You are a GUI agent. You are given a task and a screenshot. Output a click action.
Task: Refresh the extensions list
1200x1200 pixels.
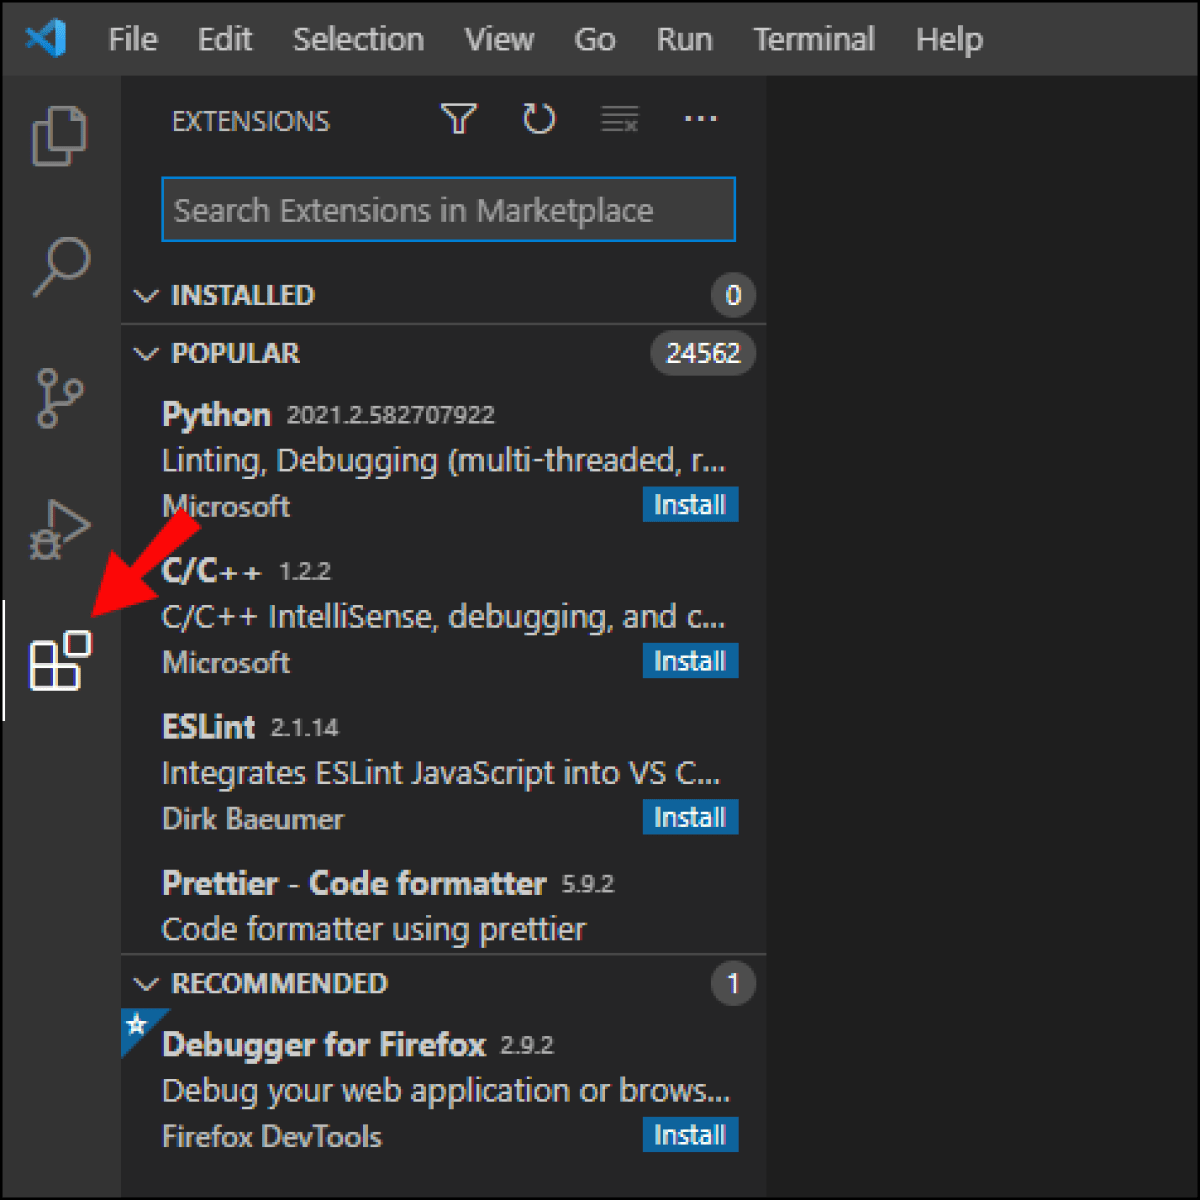(x=539, y=118)
